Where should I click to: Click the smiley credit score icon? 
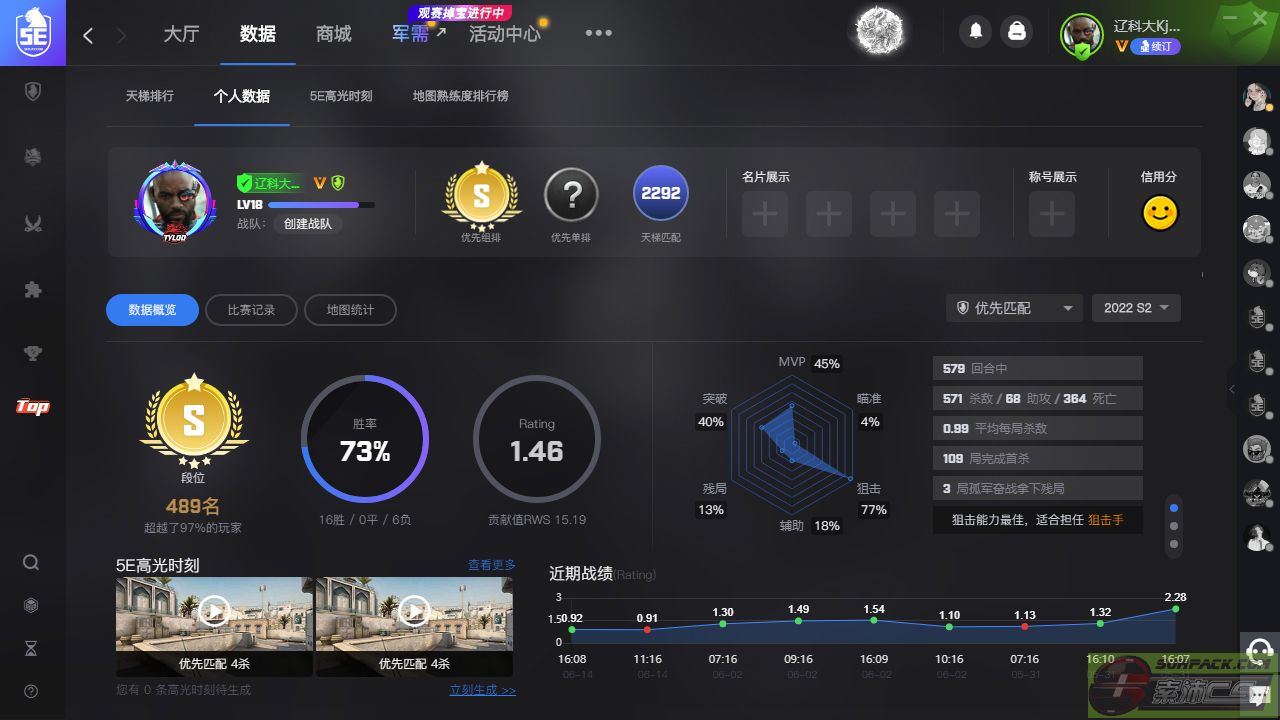tap(1160, 212)
